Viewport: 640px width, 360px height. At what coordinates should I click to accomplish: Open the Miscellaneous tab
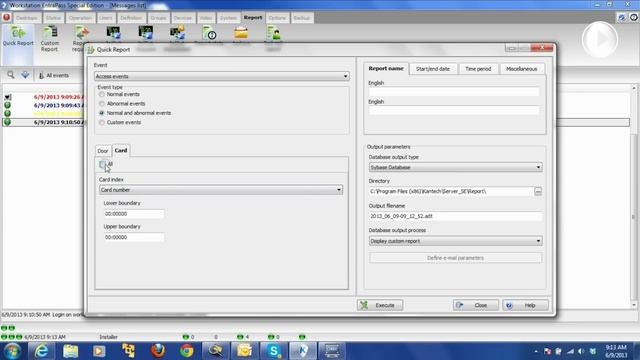(522, 69)
